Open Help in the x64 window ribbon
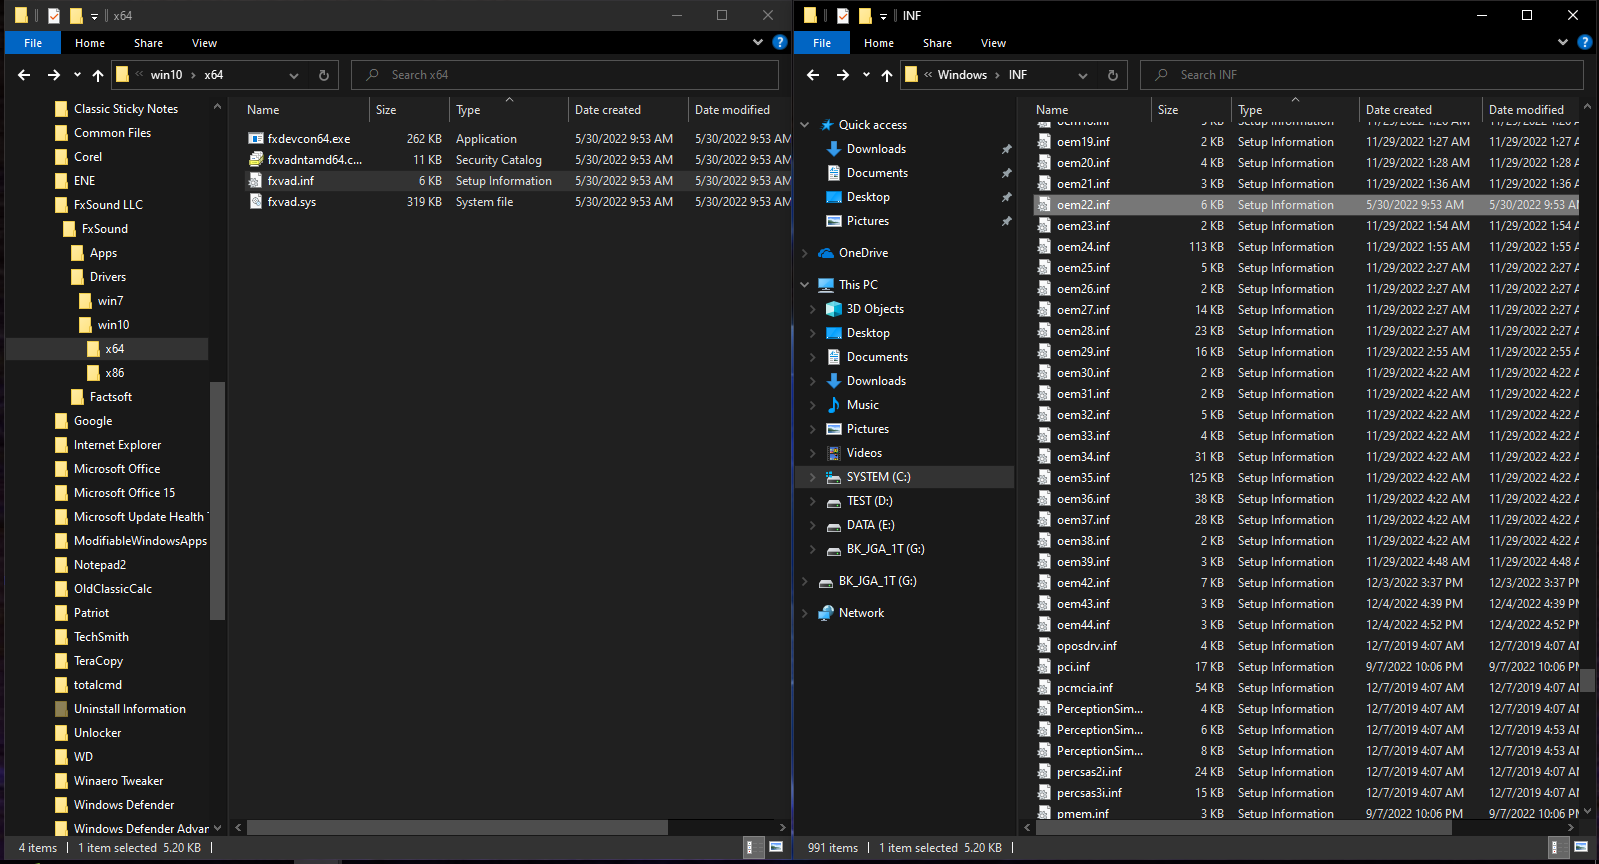 click(x=780, y=42)
